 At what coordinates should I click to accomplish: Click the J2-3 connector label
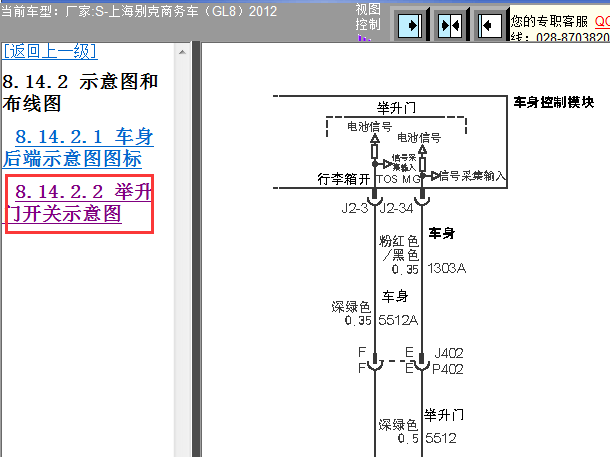(355, 208)
